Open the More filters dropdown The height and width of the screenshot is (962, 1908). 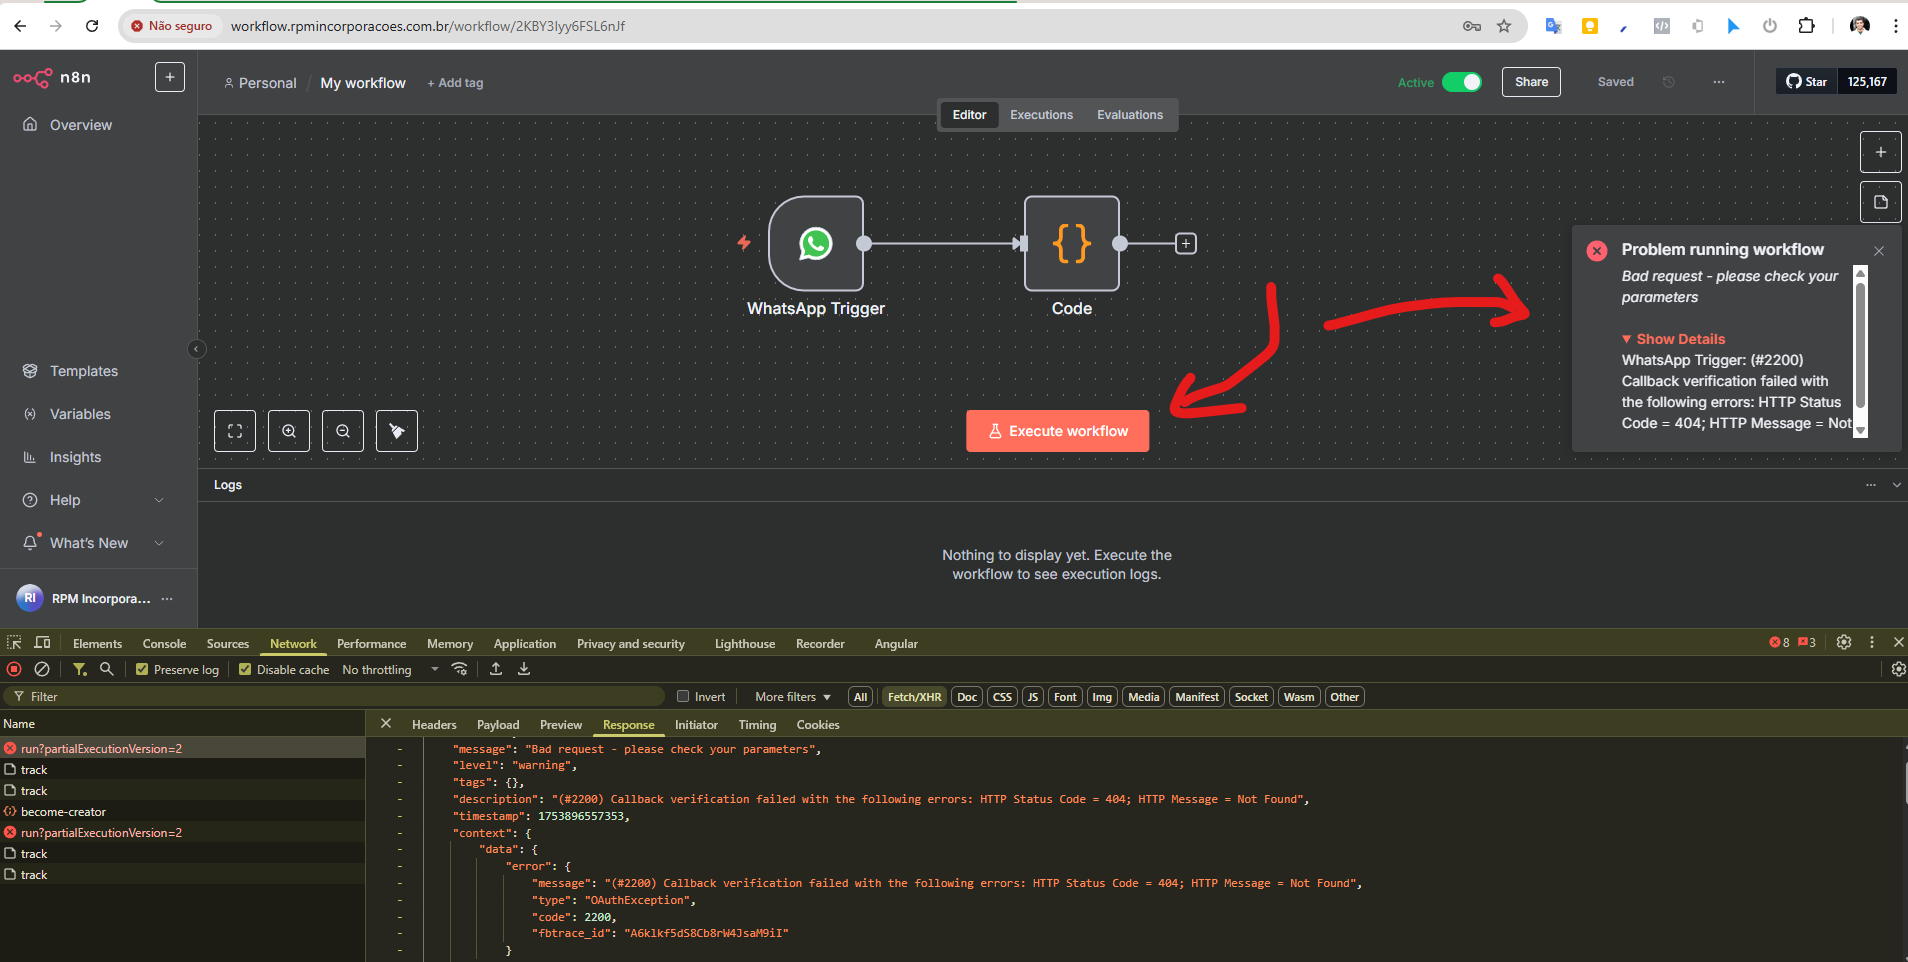pyautogui.click(x=793, y=697)
